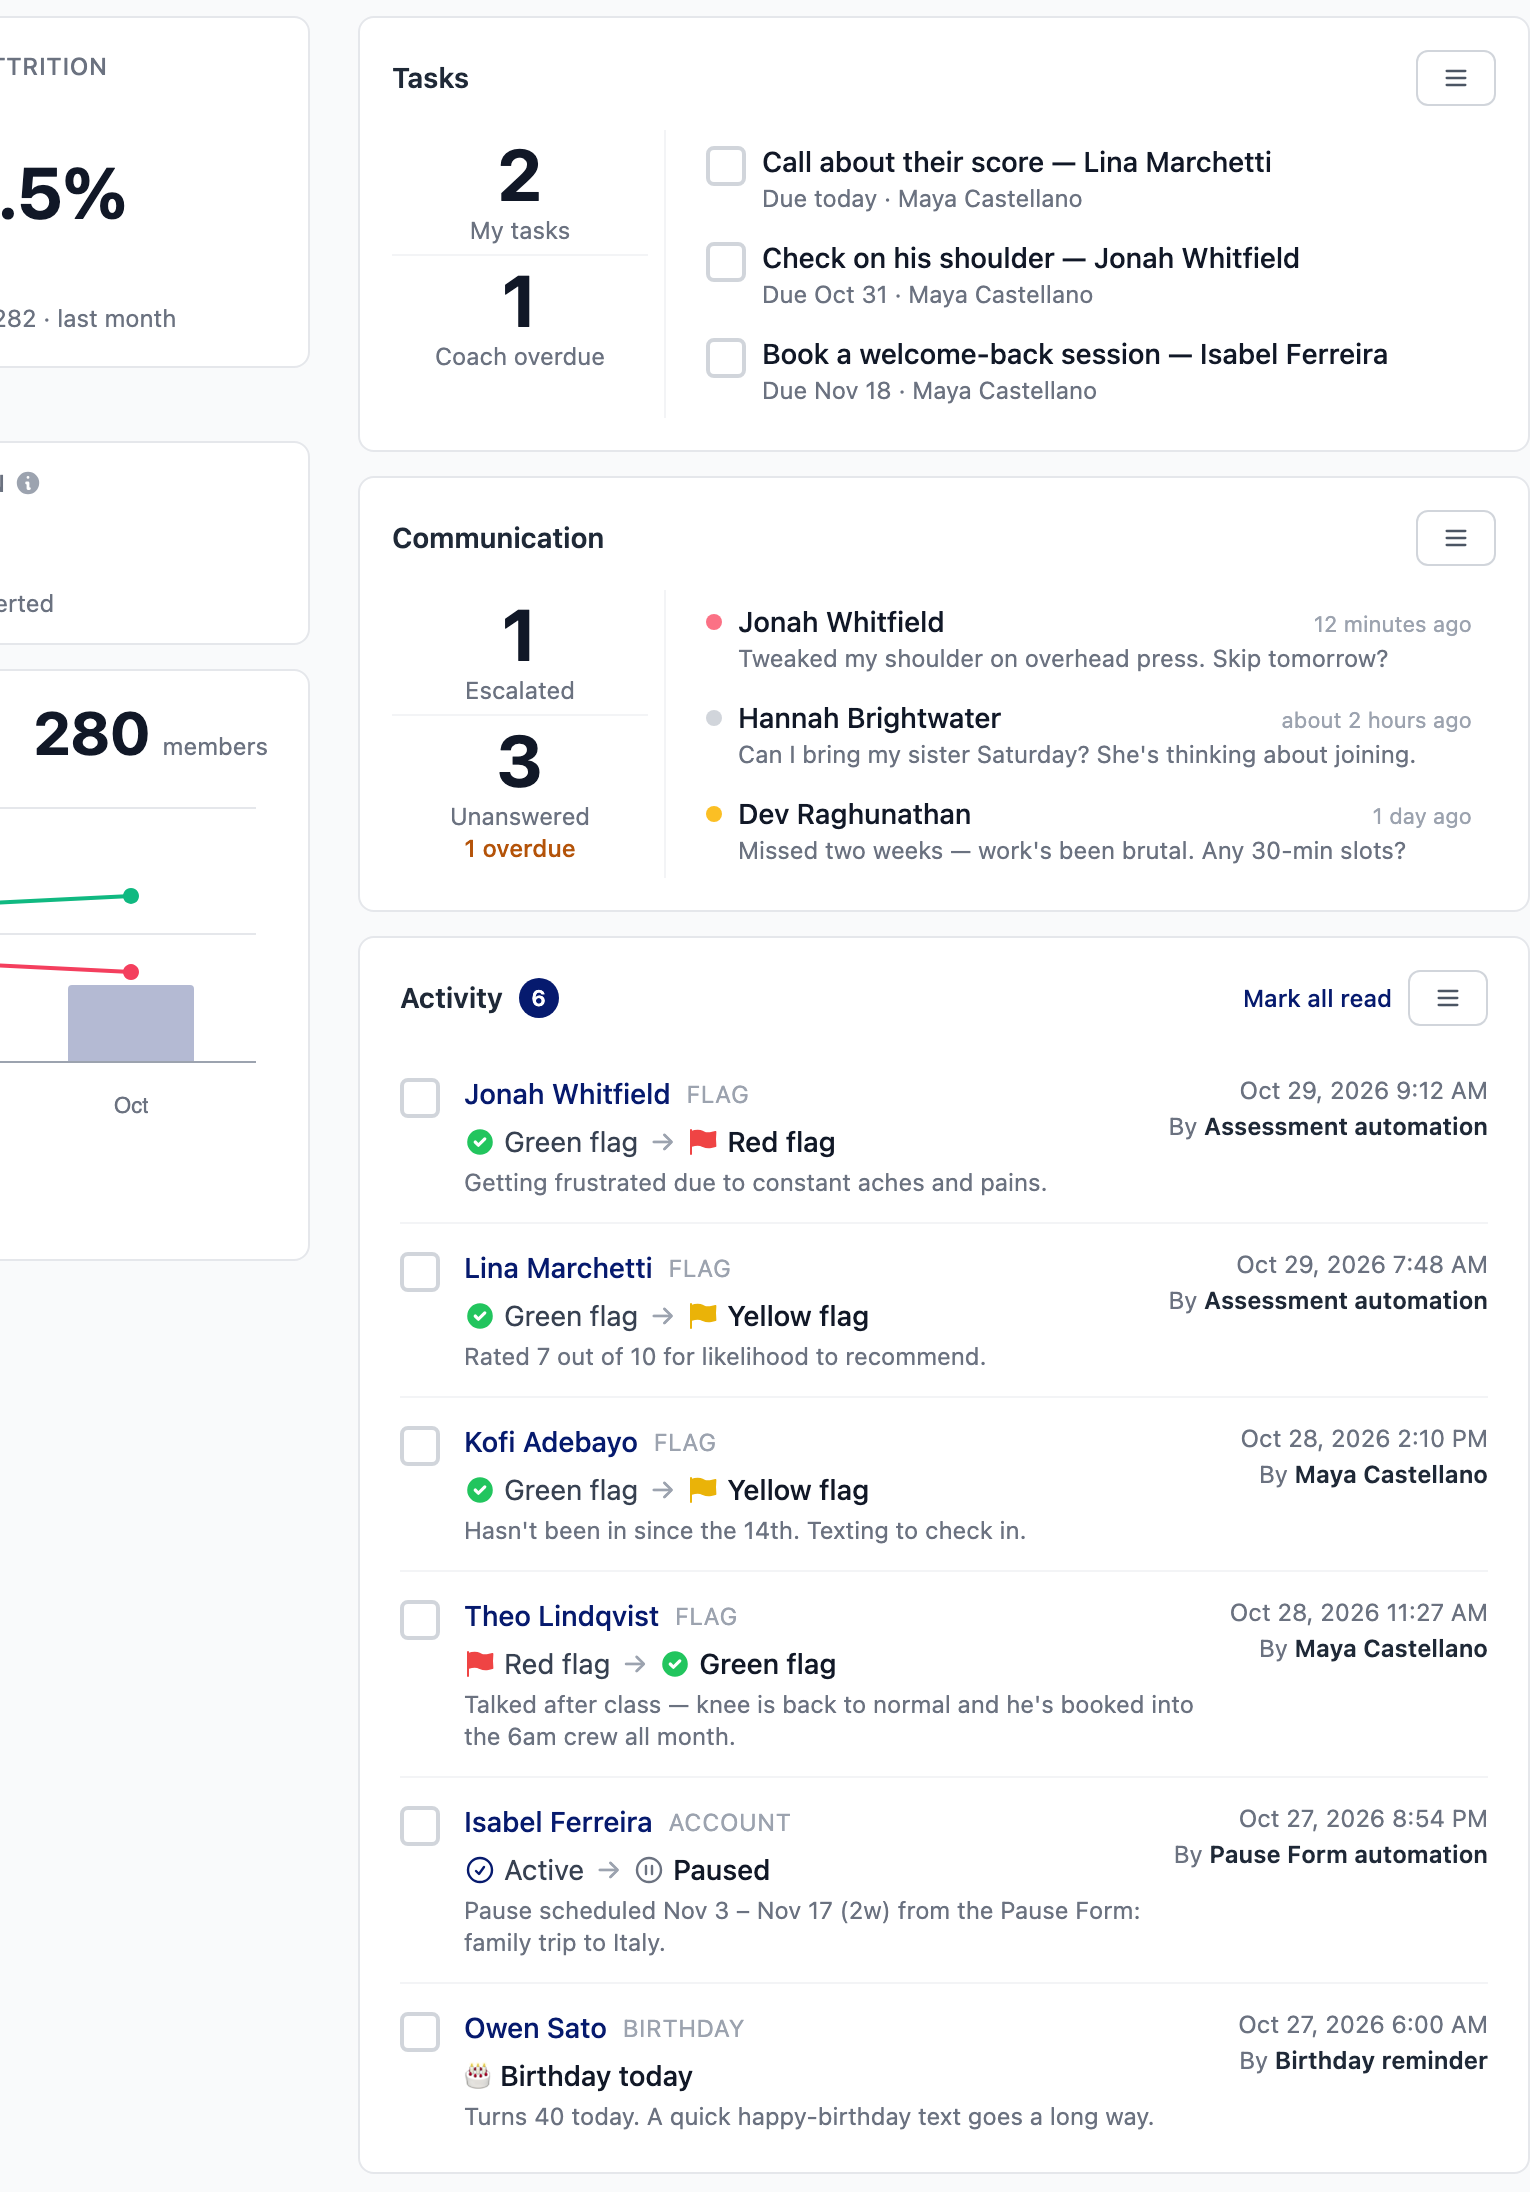Viewport: 1530px width, 2192px height.
Task: Click the Oct bar in the members chart
Action: pyautogui.click(x=131, y=1023)
